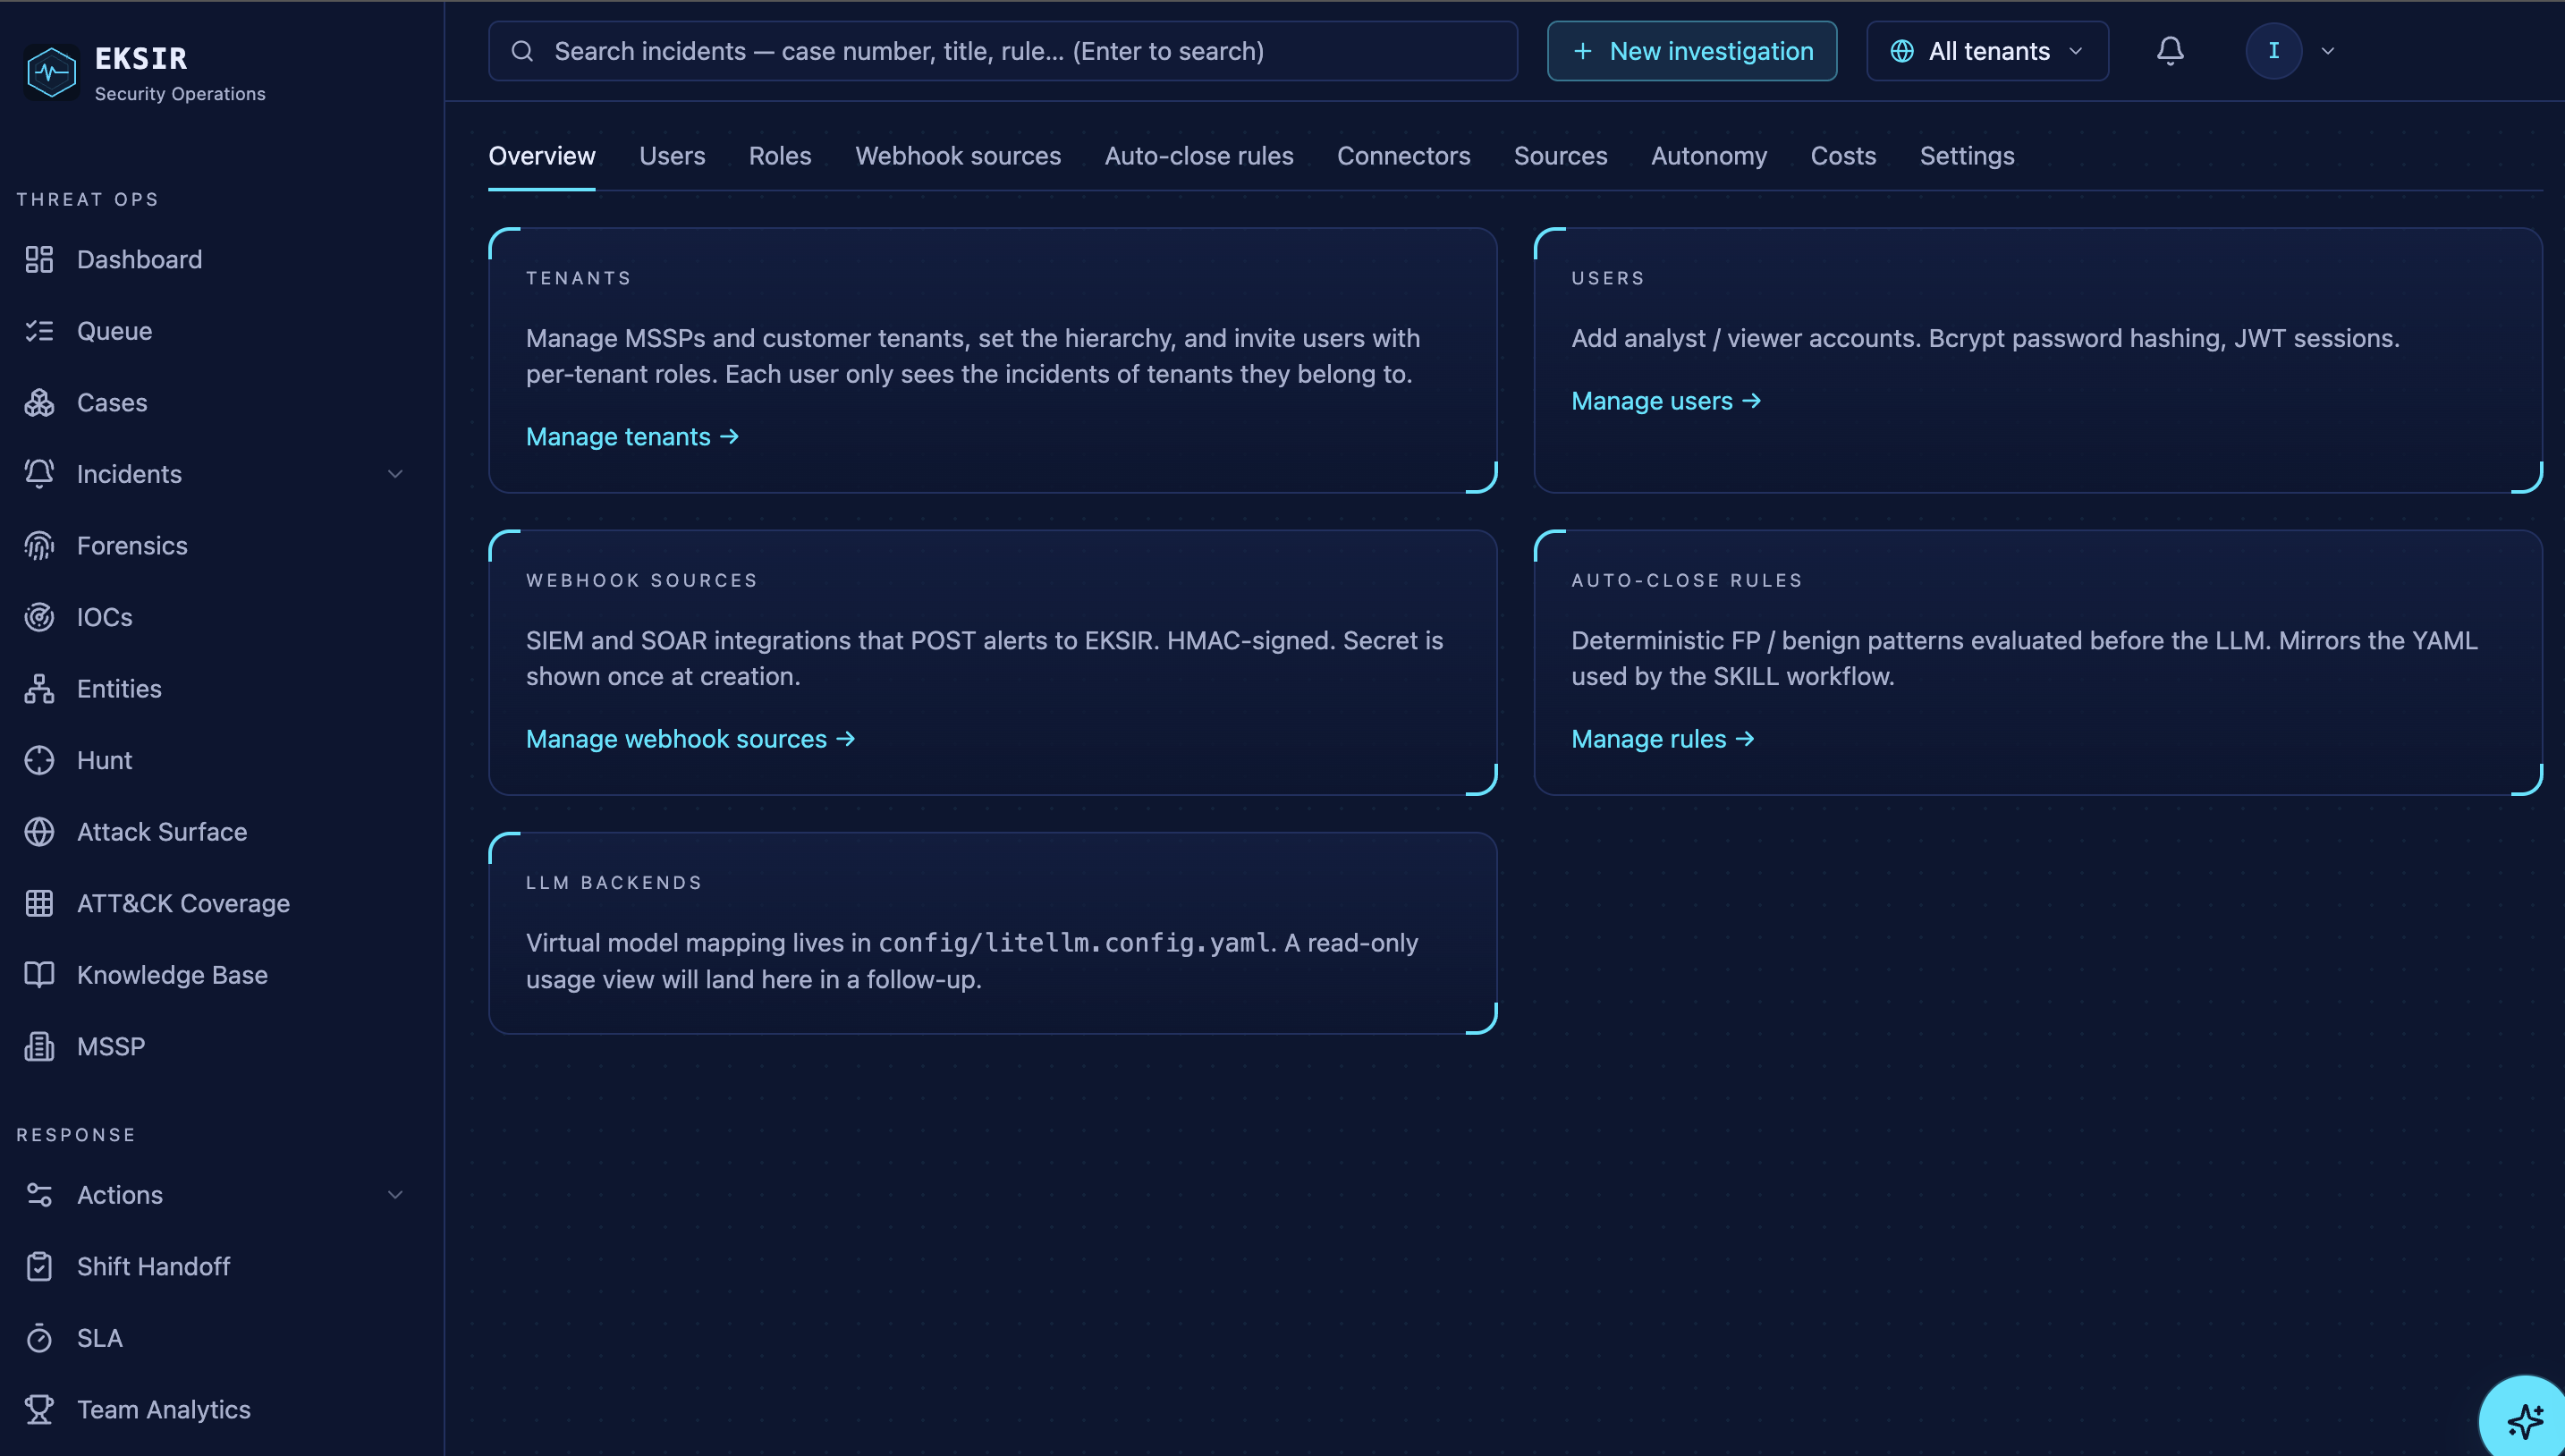Expand the Incidents submenu chevron
The image size is (2565, 1456).
click(x=395, y=474)
